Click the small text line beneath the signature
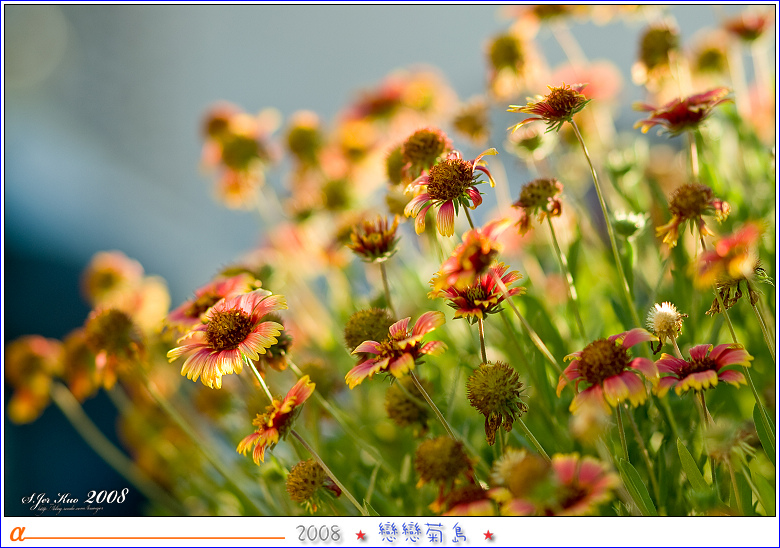Viewport: 780px width, 548px height. (x=68, y=508)
